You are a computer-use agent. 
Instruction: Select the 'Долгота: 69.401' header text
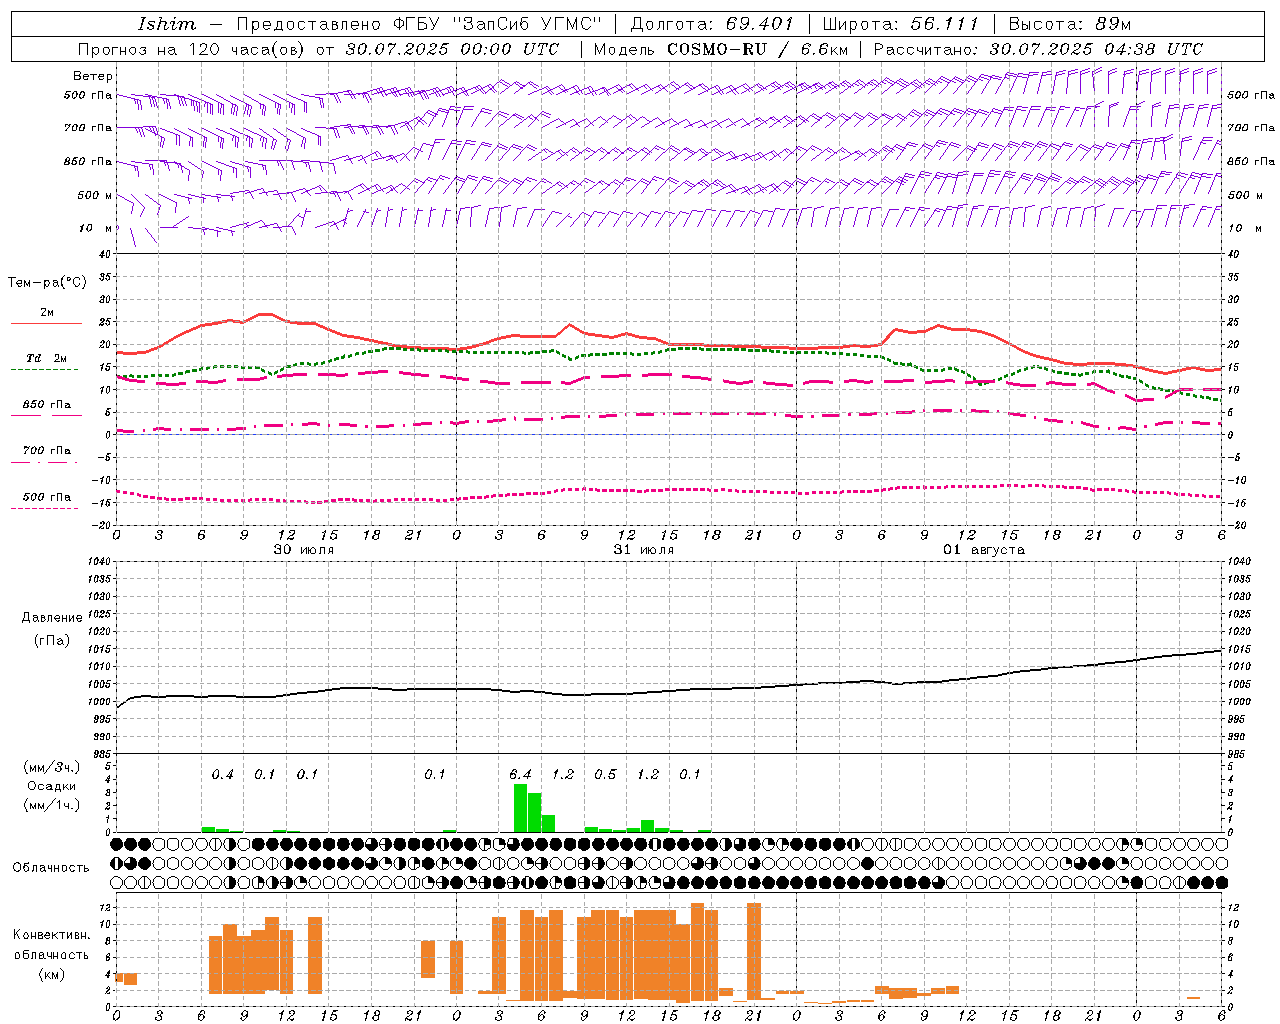click(x=712, y=24)
